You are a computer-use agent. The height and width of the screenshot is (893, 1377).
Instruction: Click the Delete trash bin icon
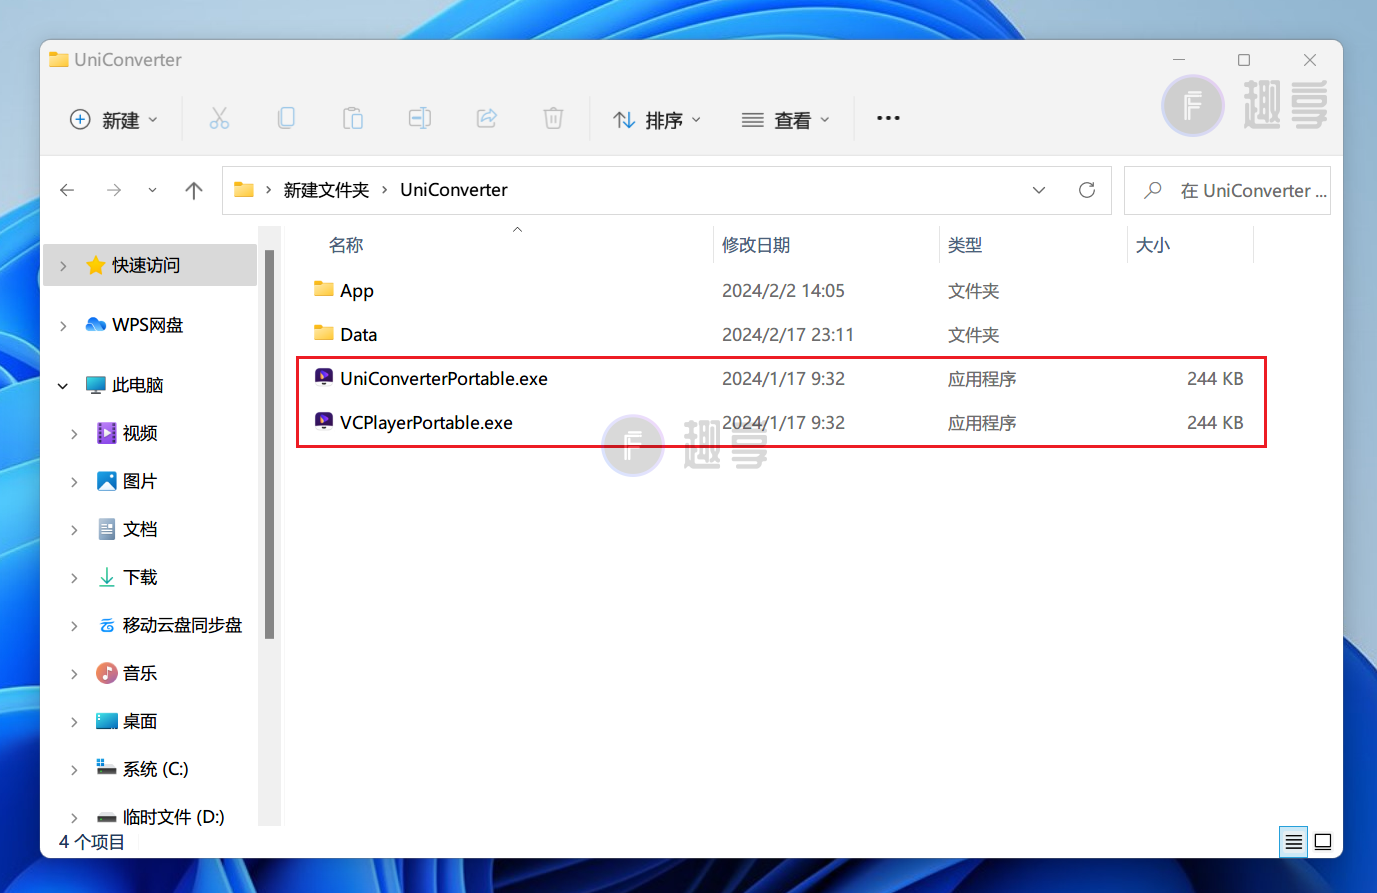pyautogui.click(x=553, y=119)
